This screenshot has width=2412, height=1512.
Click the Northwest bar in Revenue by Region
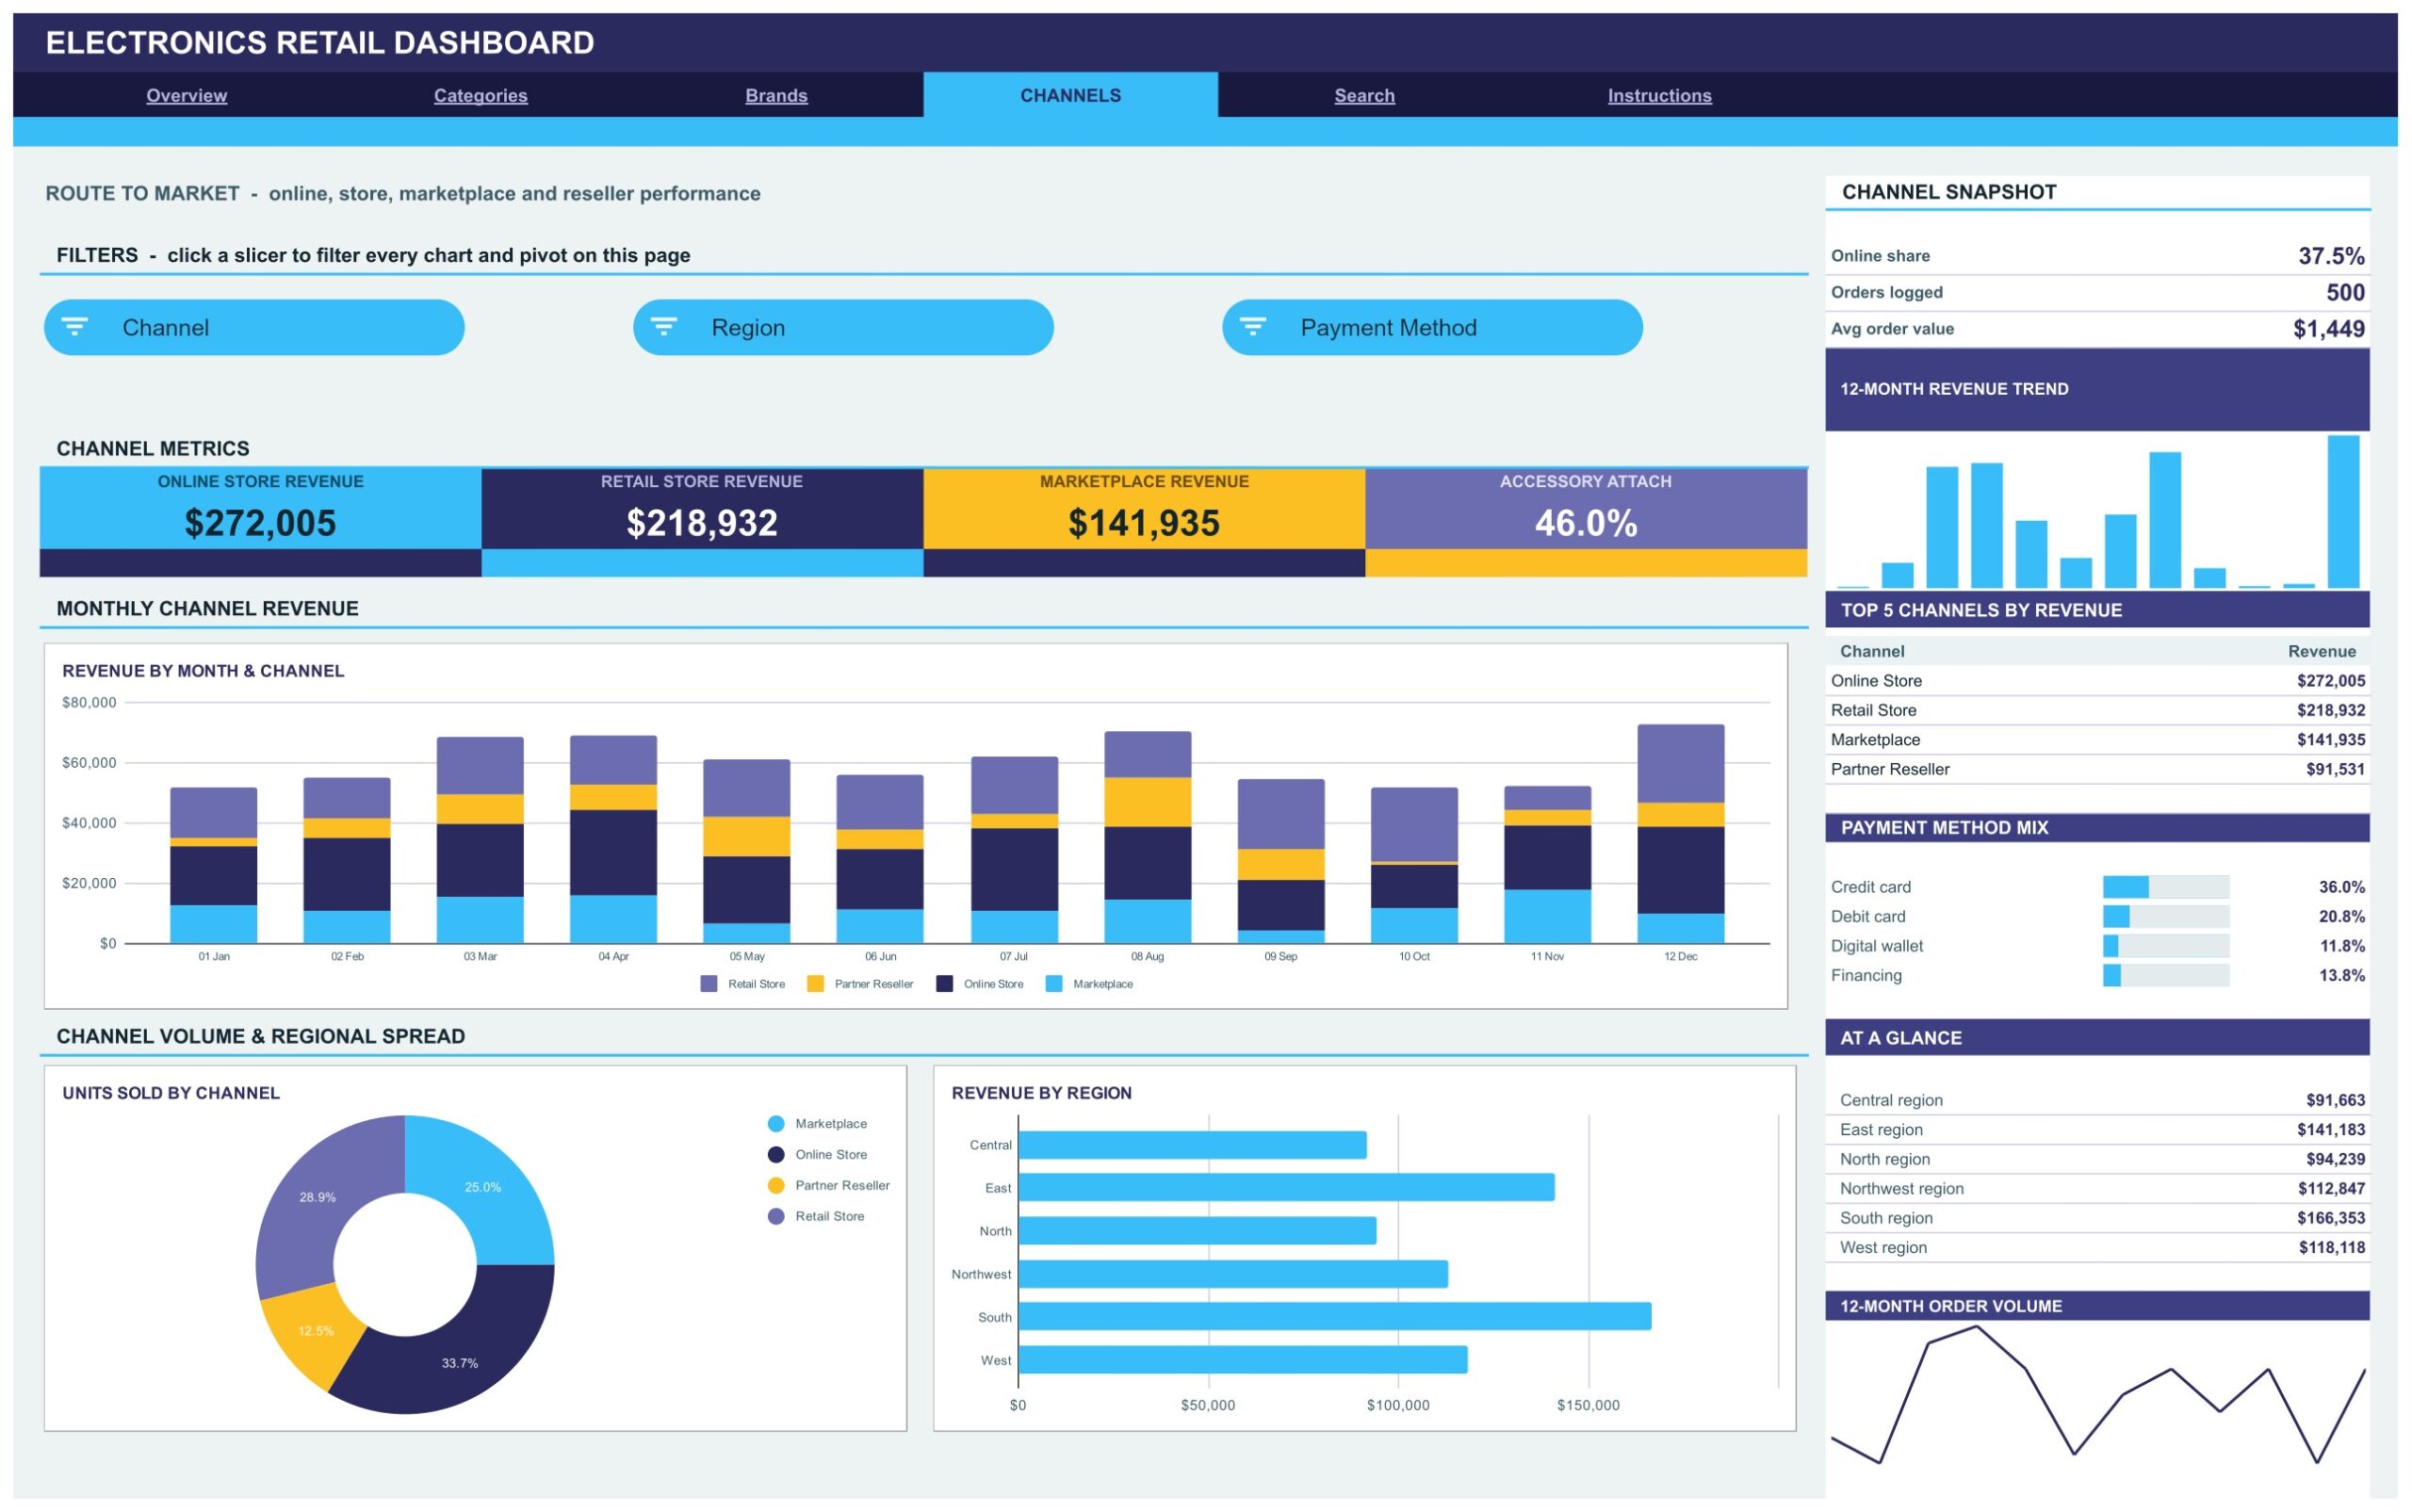(x=1233, y=1274)
